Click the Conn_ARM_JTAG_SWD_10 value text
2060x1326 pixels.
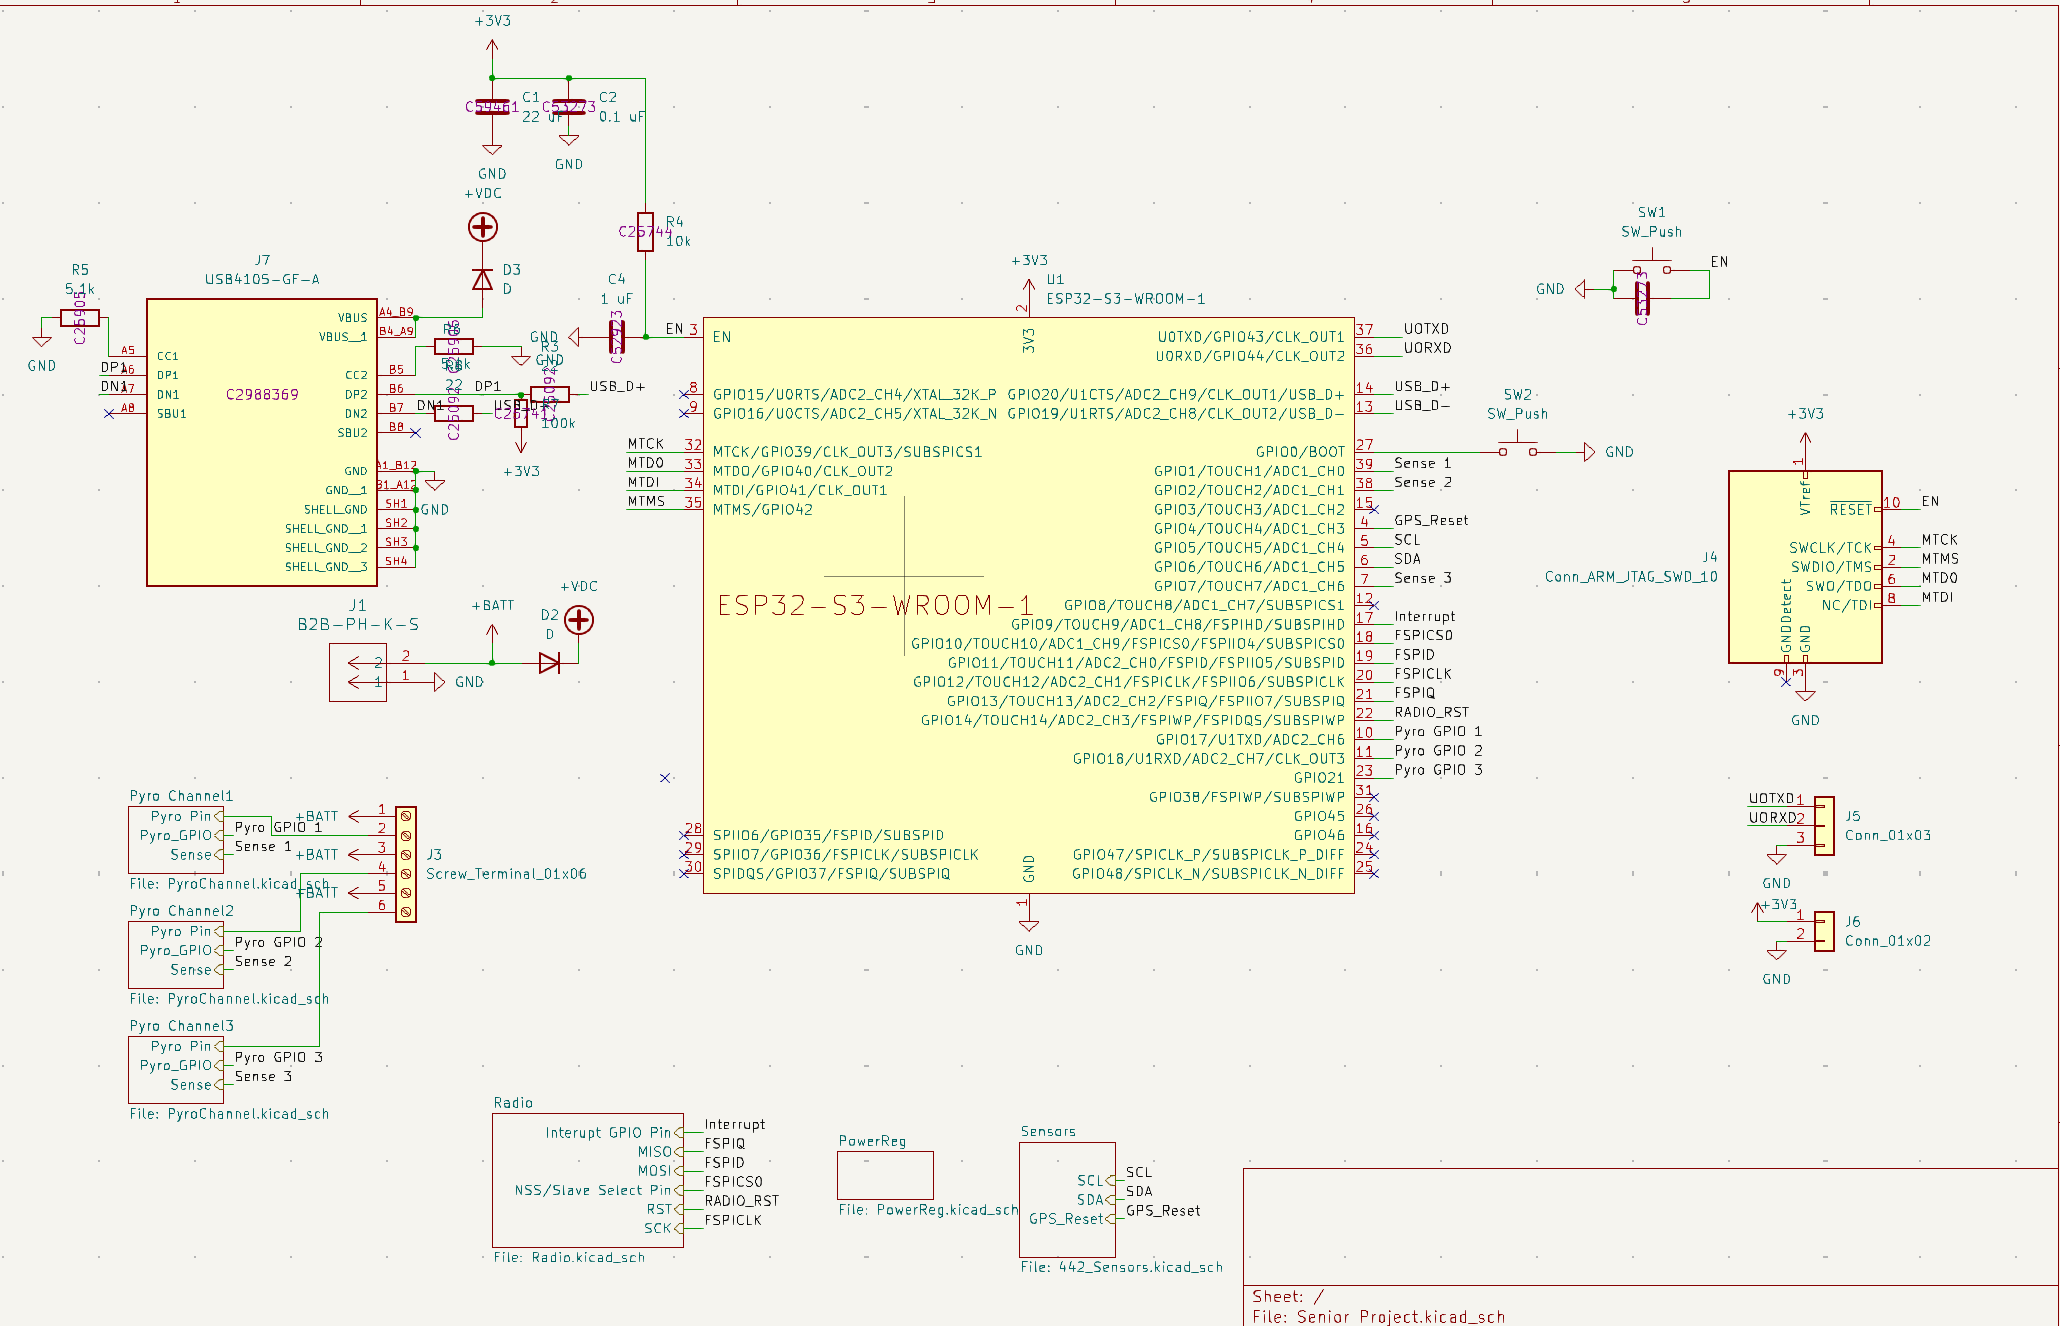(1631, 577)
